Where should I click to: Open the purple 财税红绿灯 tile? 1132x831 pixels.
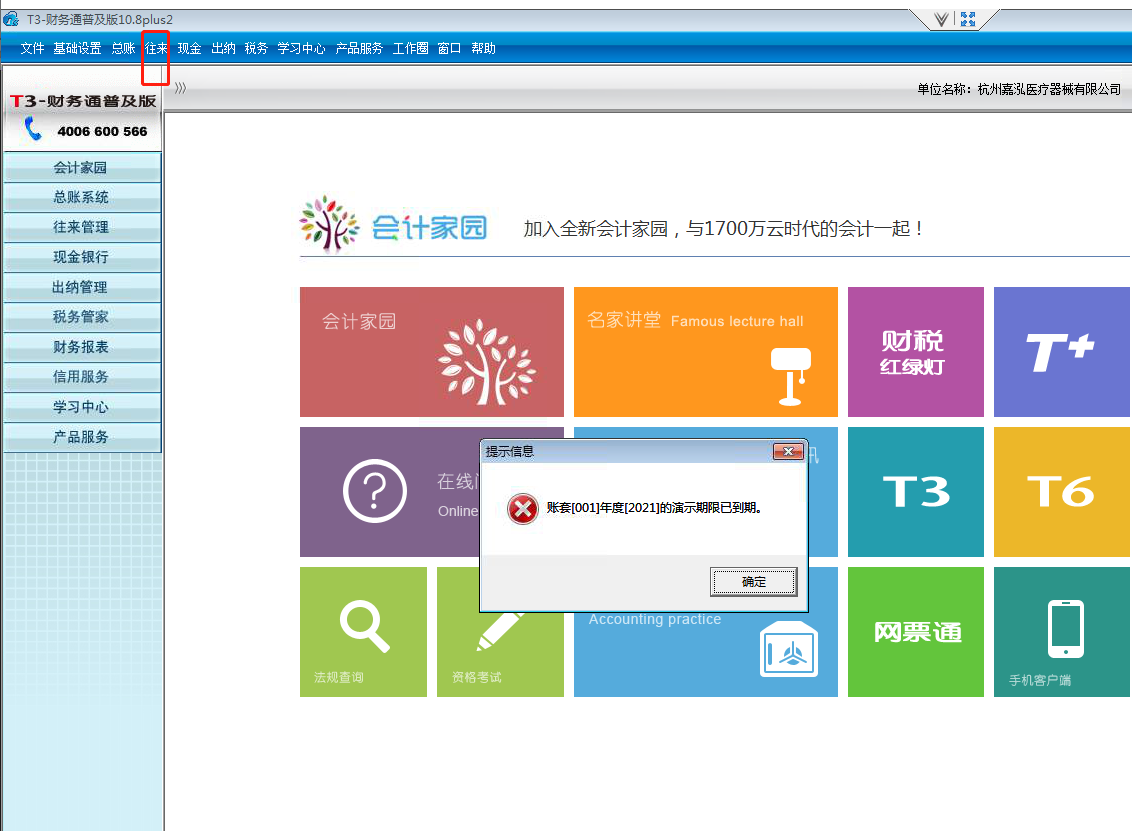(916, 352)
